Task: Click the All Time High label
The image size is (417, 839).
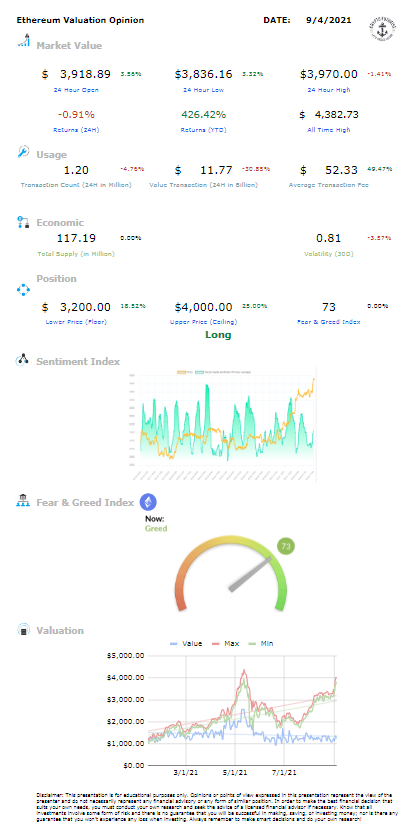Action: click(329, 130)
